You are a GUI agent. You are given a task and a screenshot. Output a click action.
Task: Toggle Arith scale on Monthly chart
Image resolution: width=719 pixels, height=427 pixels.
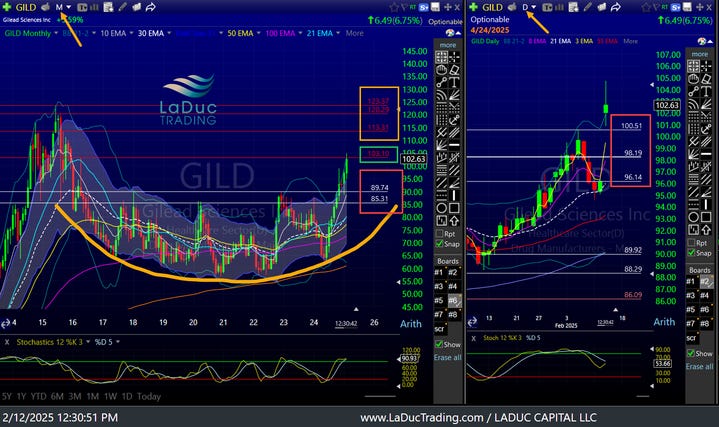click(x=411, y=324)
